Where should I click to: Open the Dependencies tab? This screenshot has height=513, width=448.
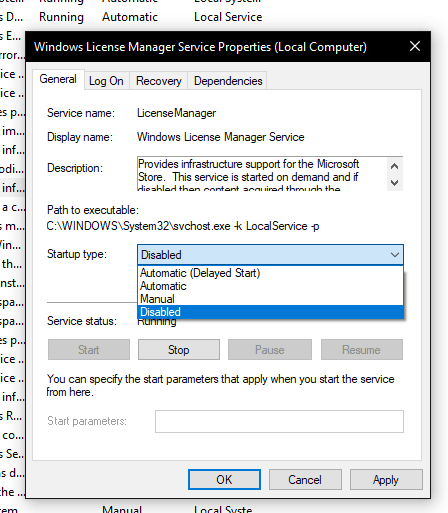[228, 81]
